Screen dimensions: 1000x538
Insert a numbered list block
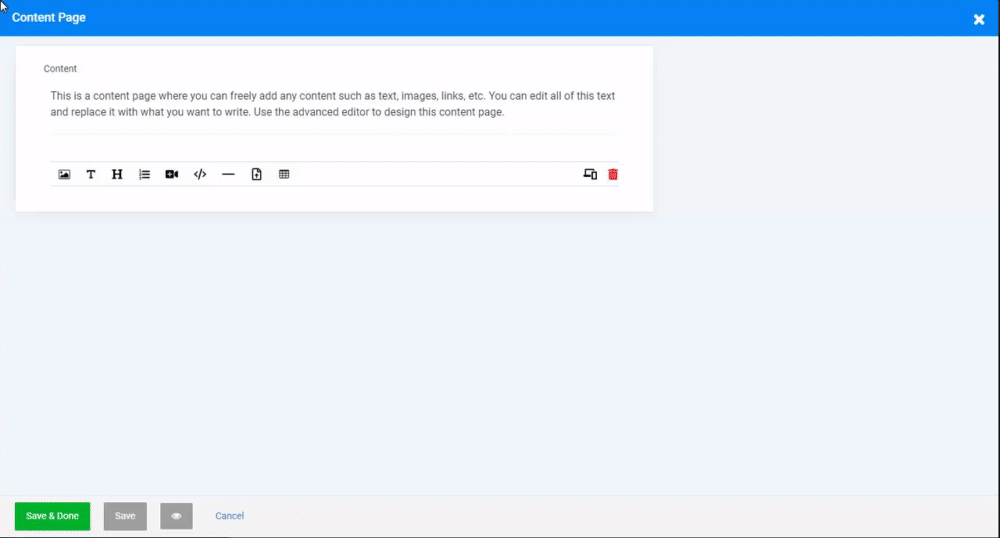[144, 174]
